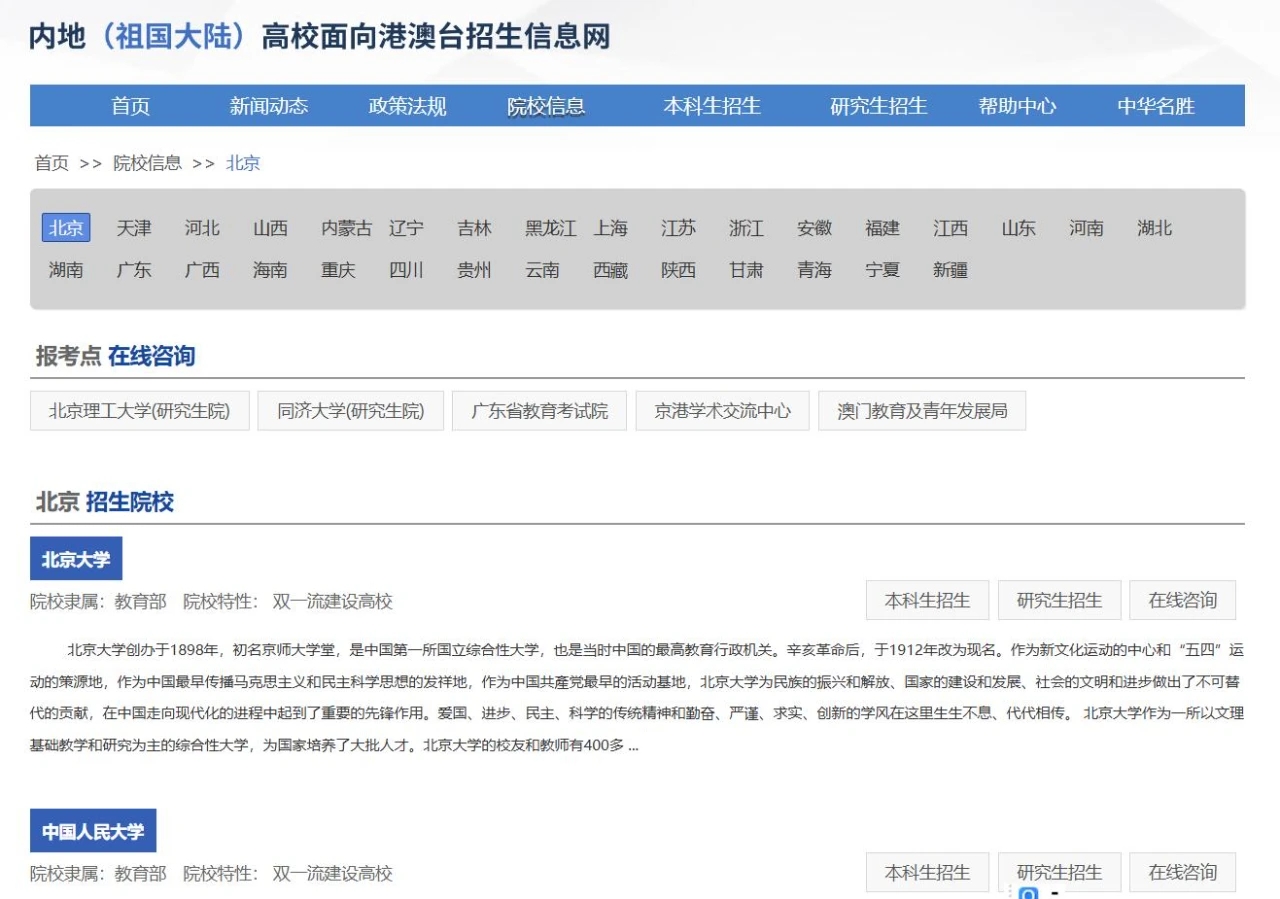Choose 青海 in the province list
This screenshot has width=1280, height=899.
814,270
